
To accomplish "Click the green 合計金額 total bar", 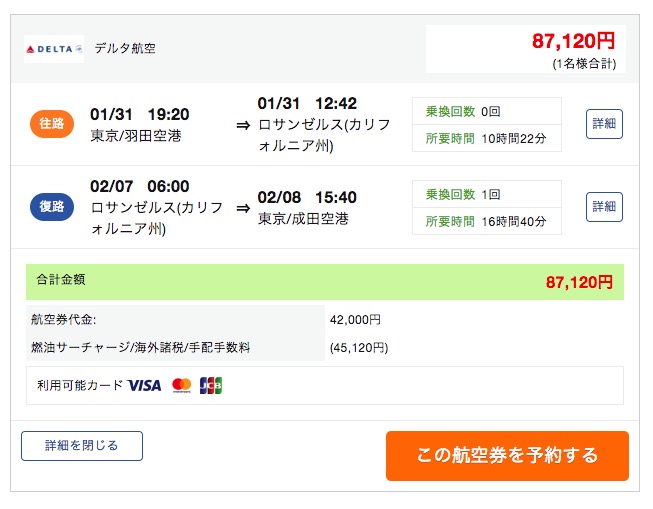I will coord(325,282).
